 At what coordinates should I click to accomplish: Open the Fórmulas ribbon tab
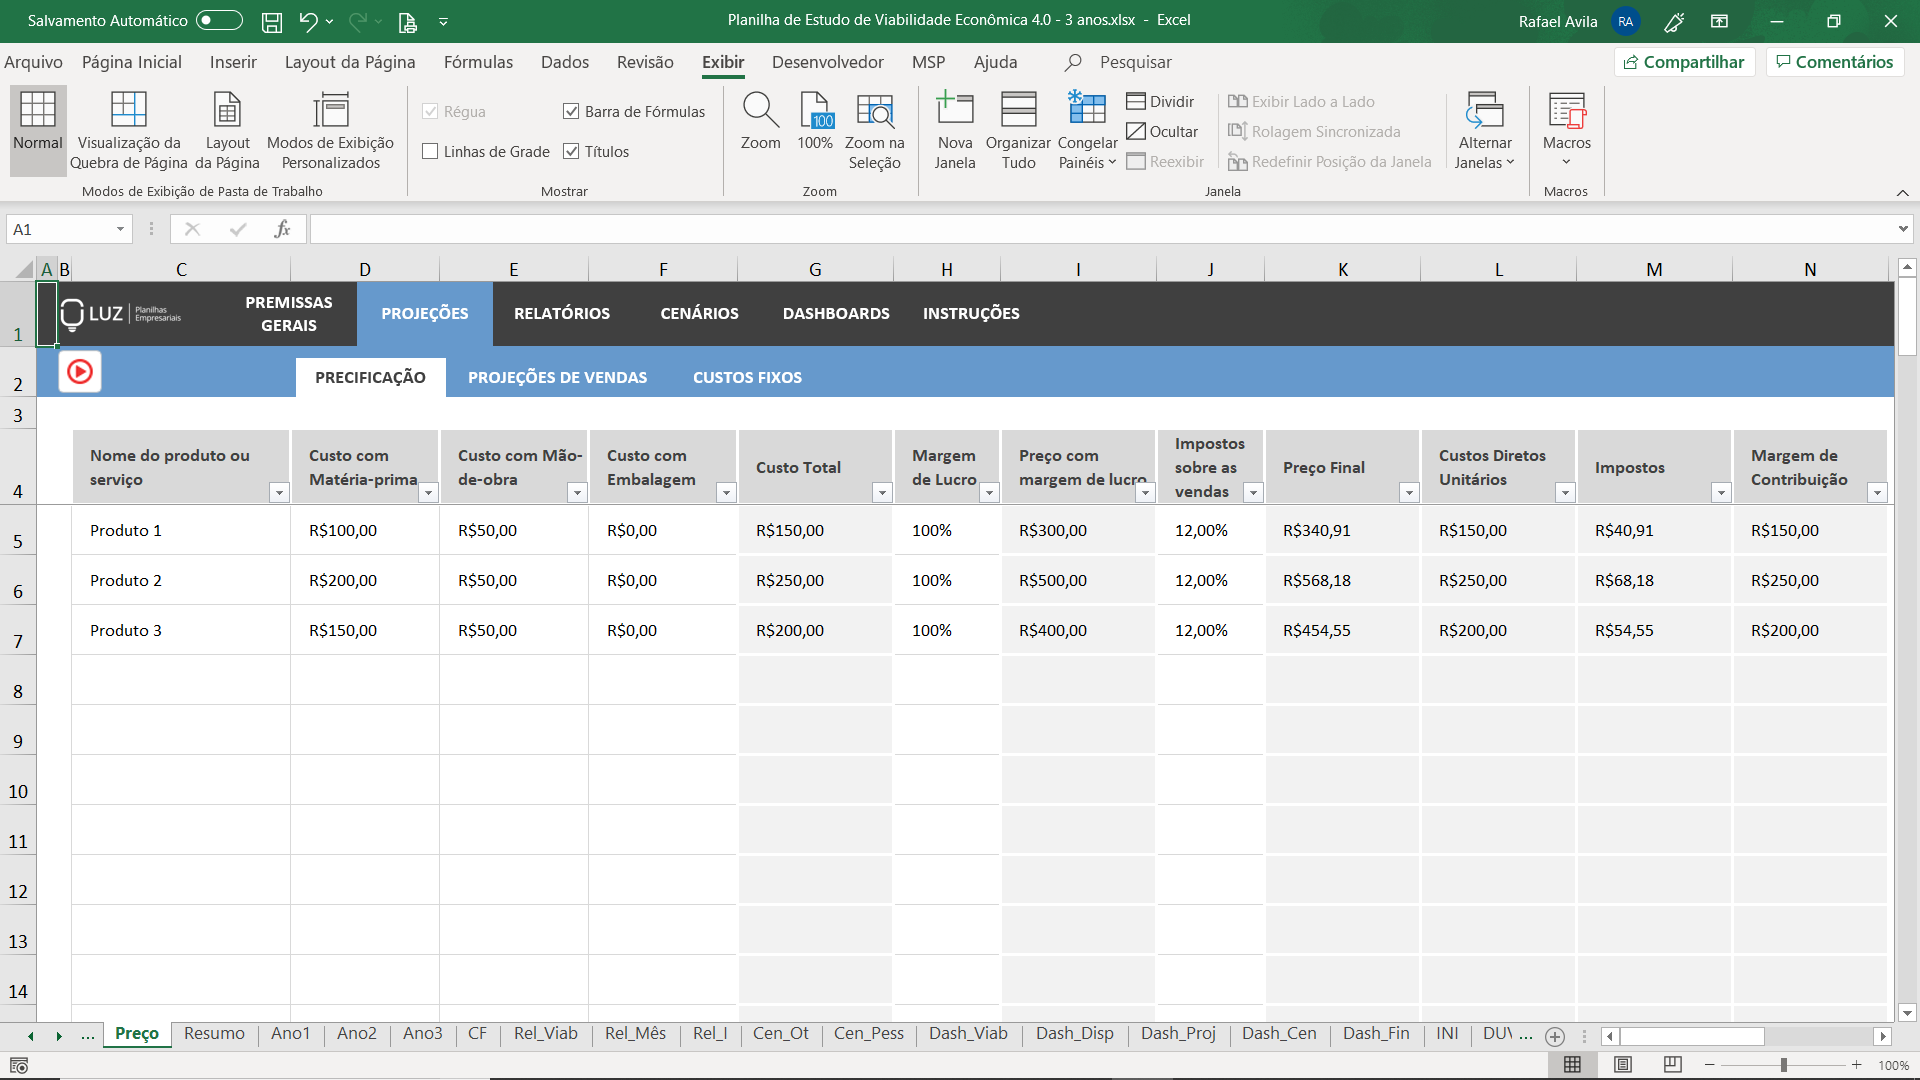(478, 62)
